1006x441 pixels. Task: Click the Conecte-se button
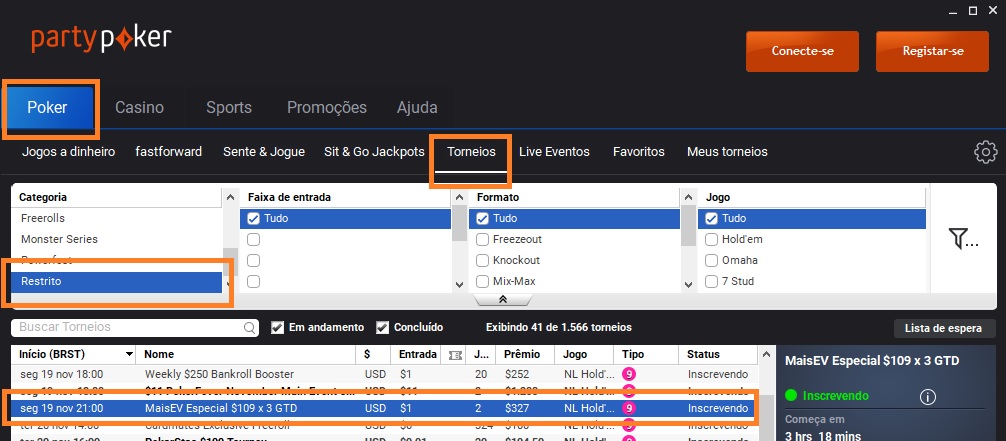[802, 51]
